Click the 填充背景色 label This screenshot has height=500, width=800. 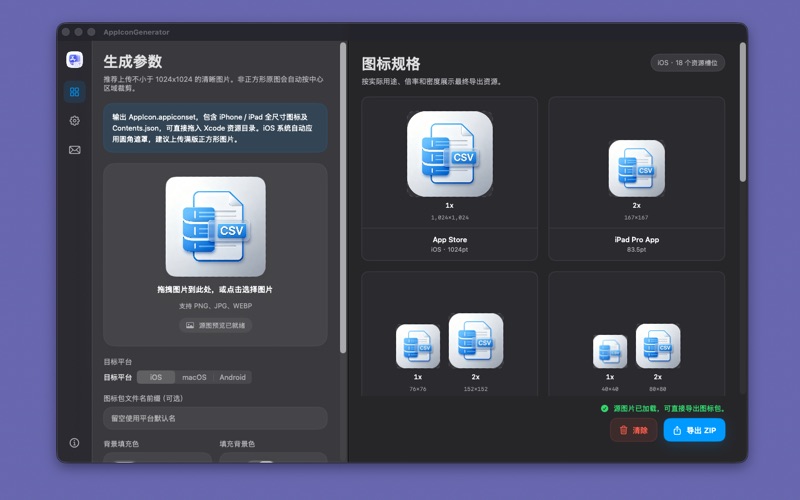click(237, 444)
